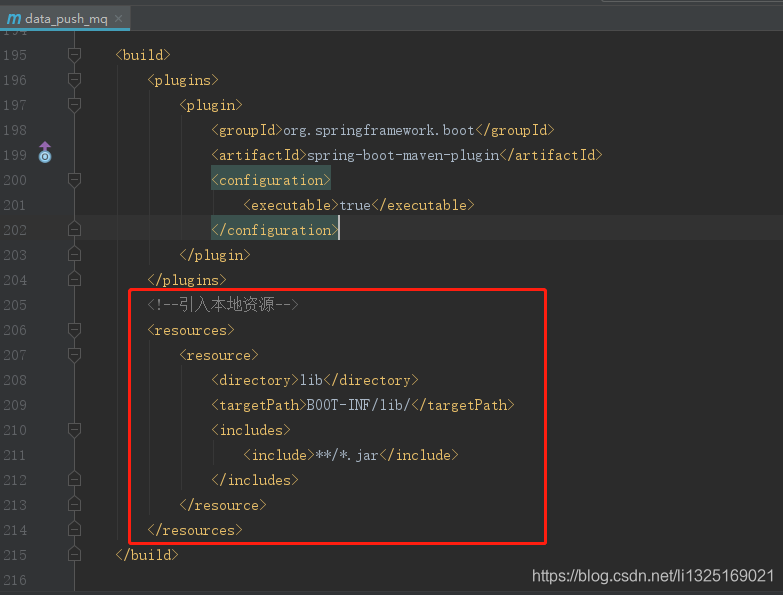Image resolution: width=783 pixels, height=595 pixels.
Task: Click the closing resources tag on line 214
Action: tap(195, 530)
